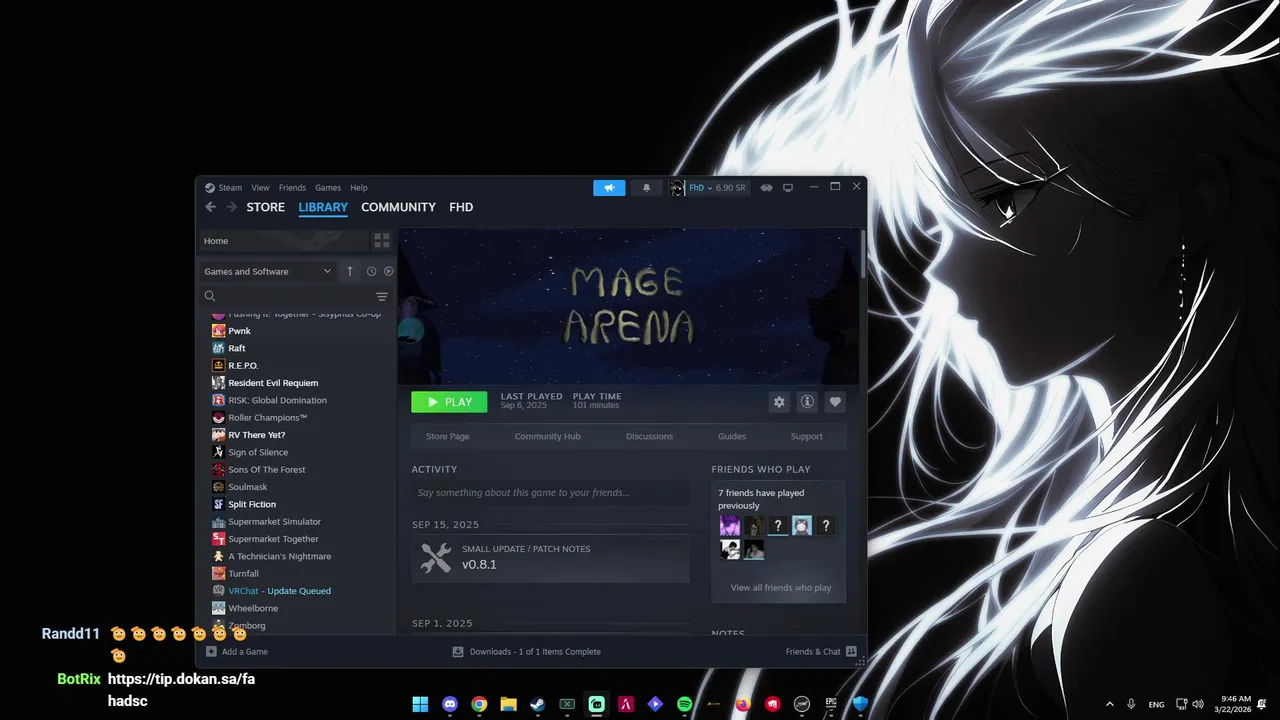Screen dimensions: 1280x720
Task: Open Mage Arena settings gear
Action: click(779, 402)
